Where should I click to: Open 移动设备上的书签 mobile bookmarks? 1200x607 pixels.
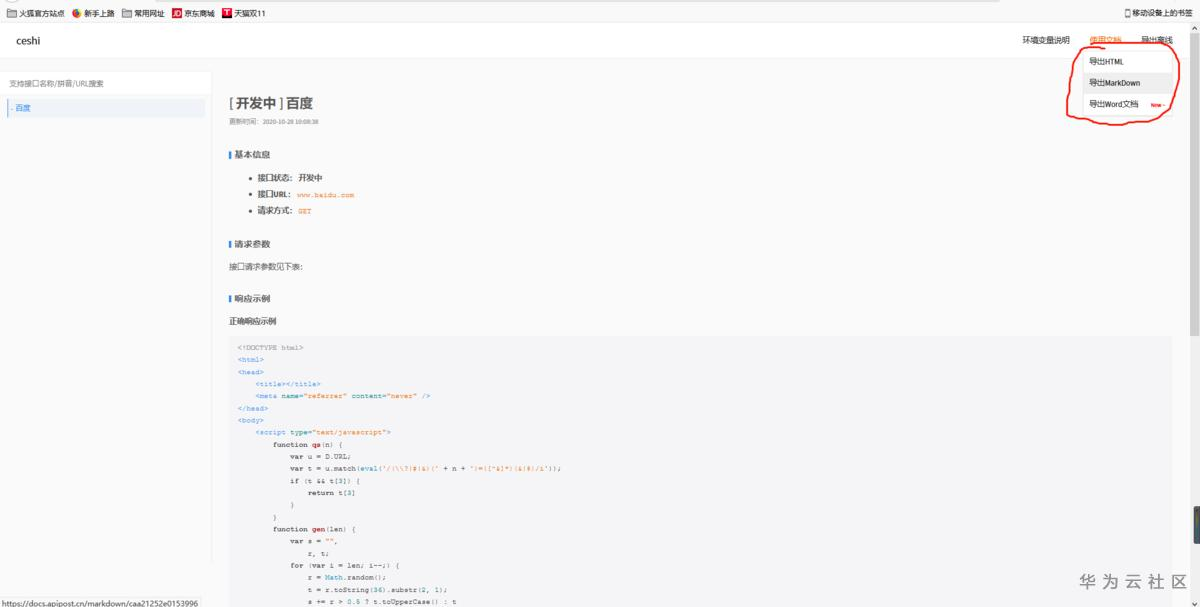pyautogui.click(x=1160, y=11)
